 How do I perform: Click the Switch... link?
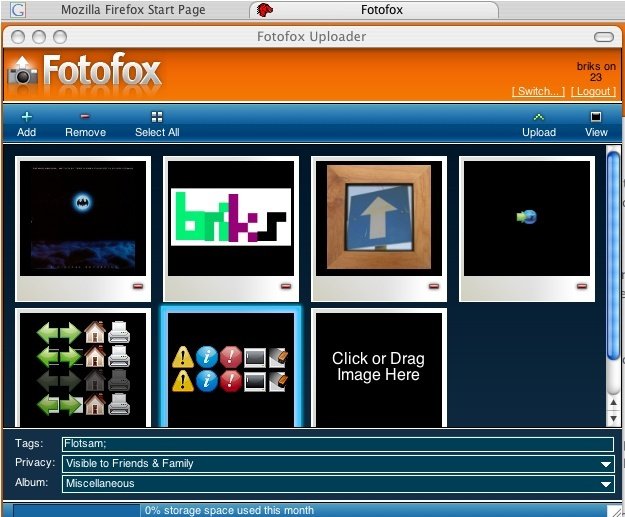[x=539, y=91]
